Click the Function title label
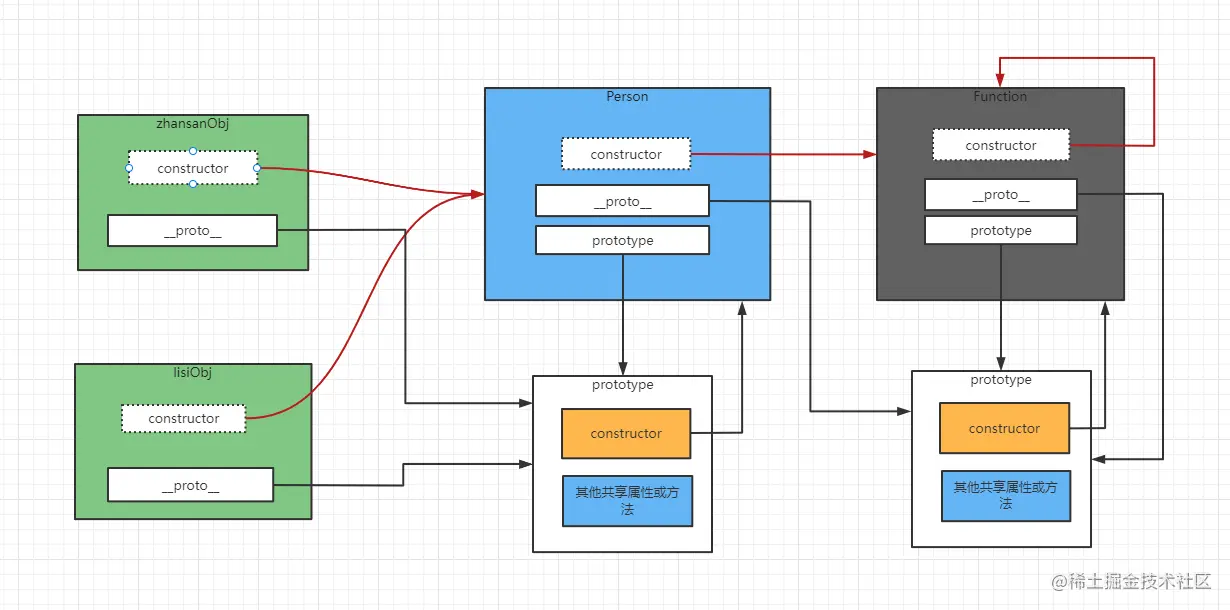 tap(1000, 96)
